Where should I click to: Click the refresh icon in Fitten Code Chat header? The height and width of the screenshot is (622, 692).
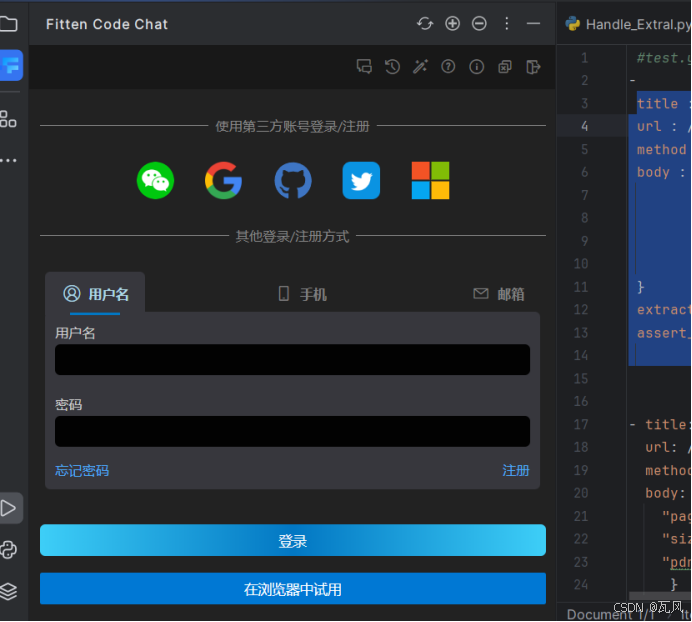[x=425, y=23]
